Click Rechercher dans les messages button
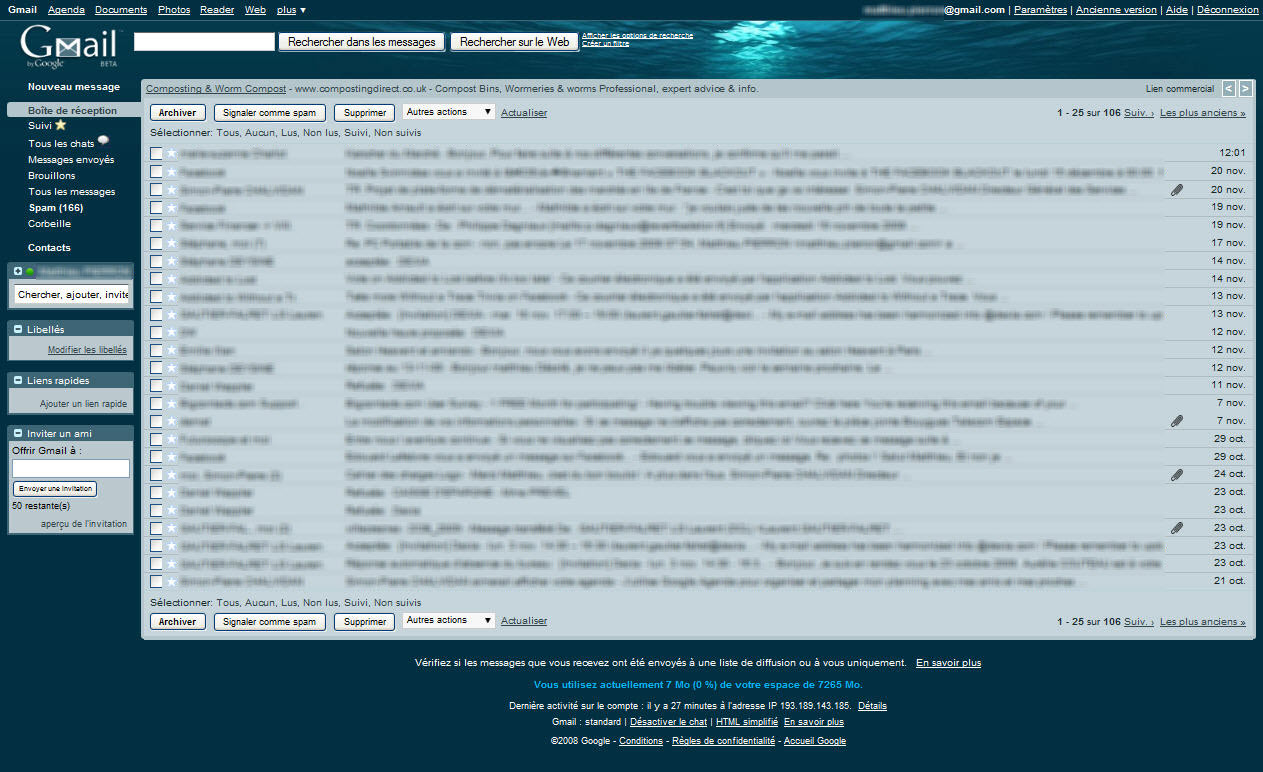 pyautogui.click(x=361, y=42)
